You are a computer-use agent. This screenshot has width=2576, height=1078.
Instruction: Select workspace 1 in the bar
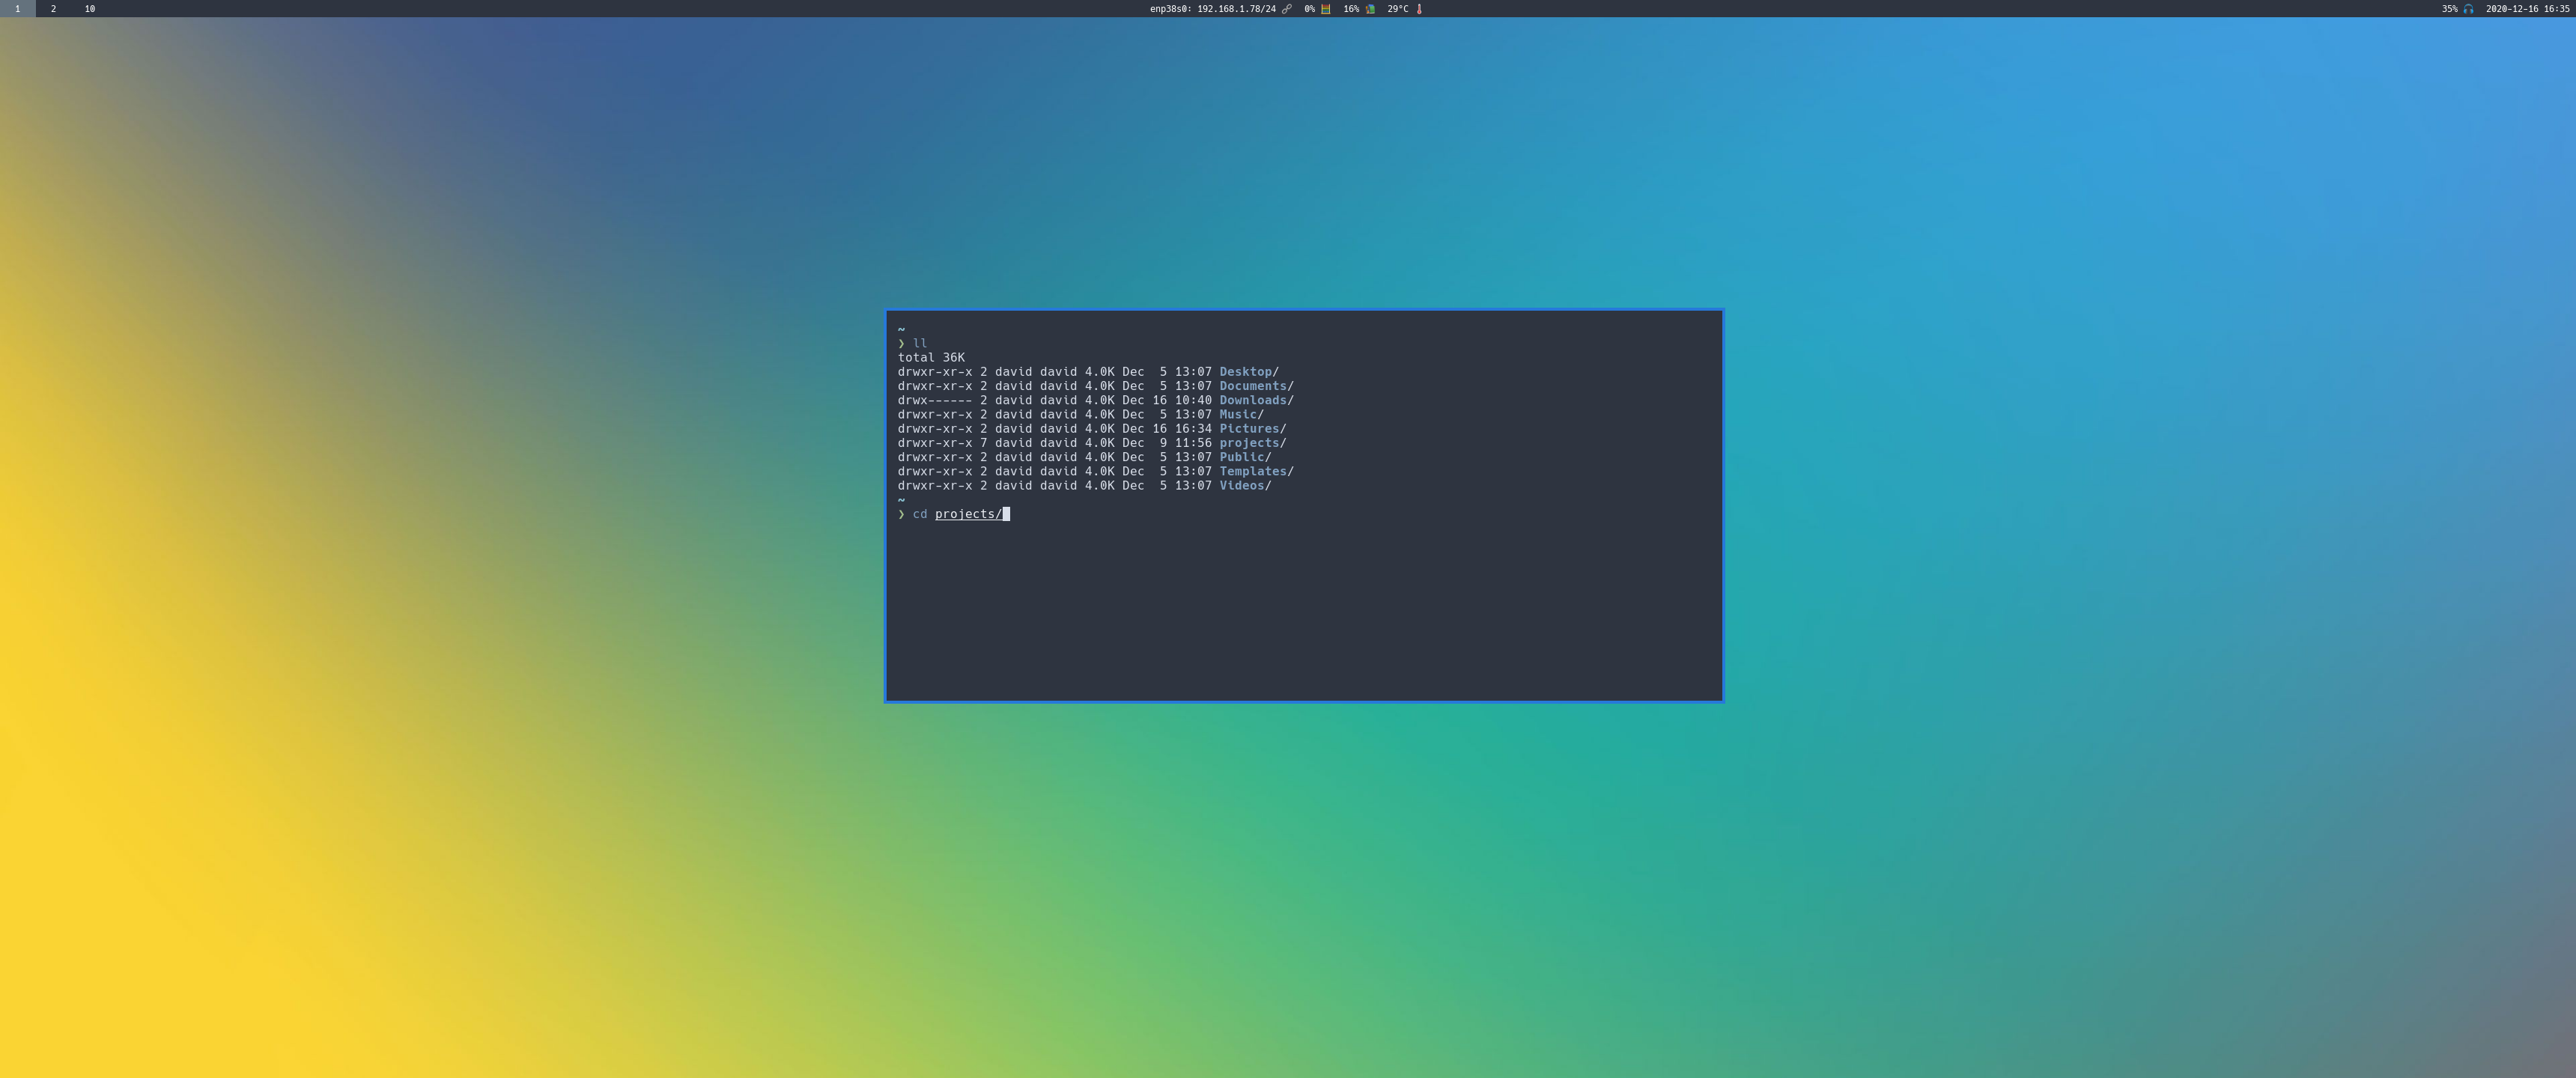click(17, 8)
